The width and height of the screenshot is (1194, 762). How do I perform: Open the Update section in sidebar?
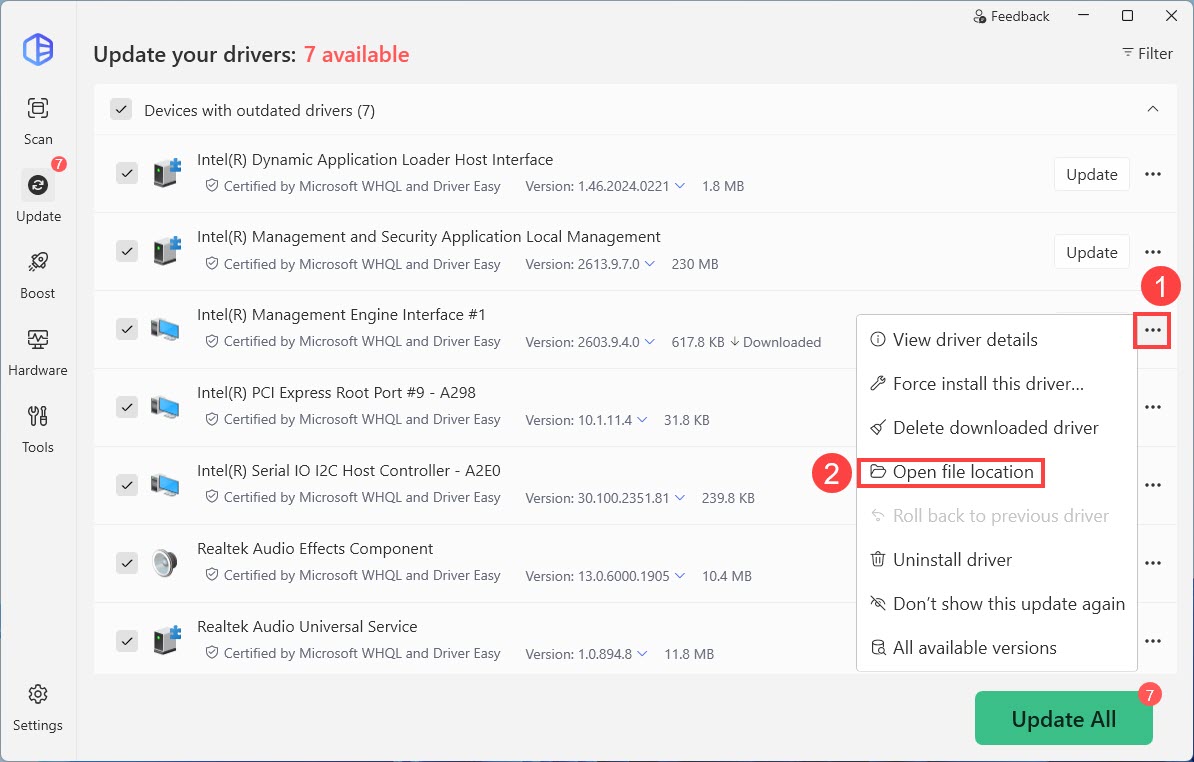pos(38,197)
